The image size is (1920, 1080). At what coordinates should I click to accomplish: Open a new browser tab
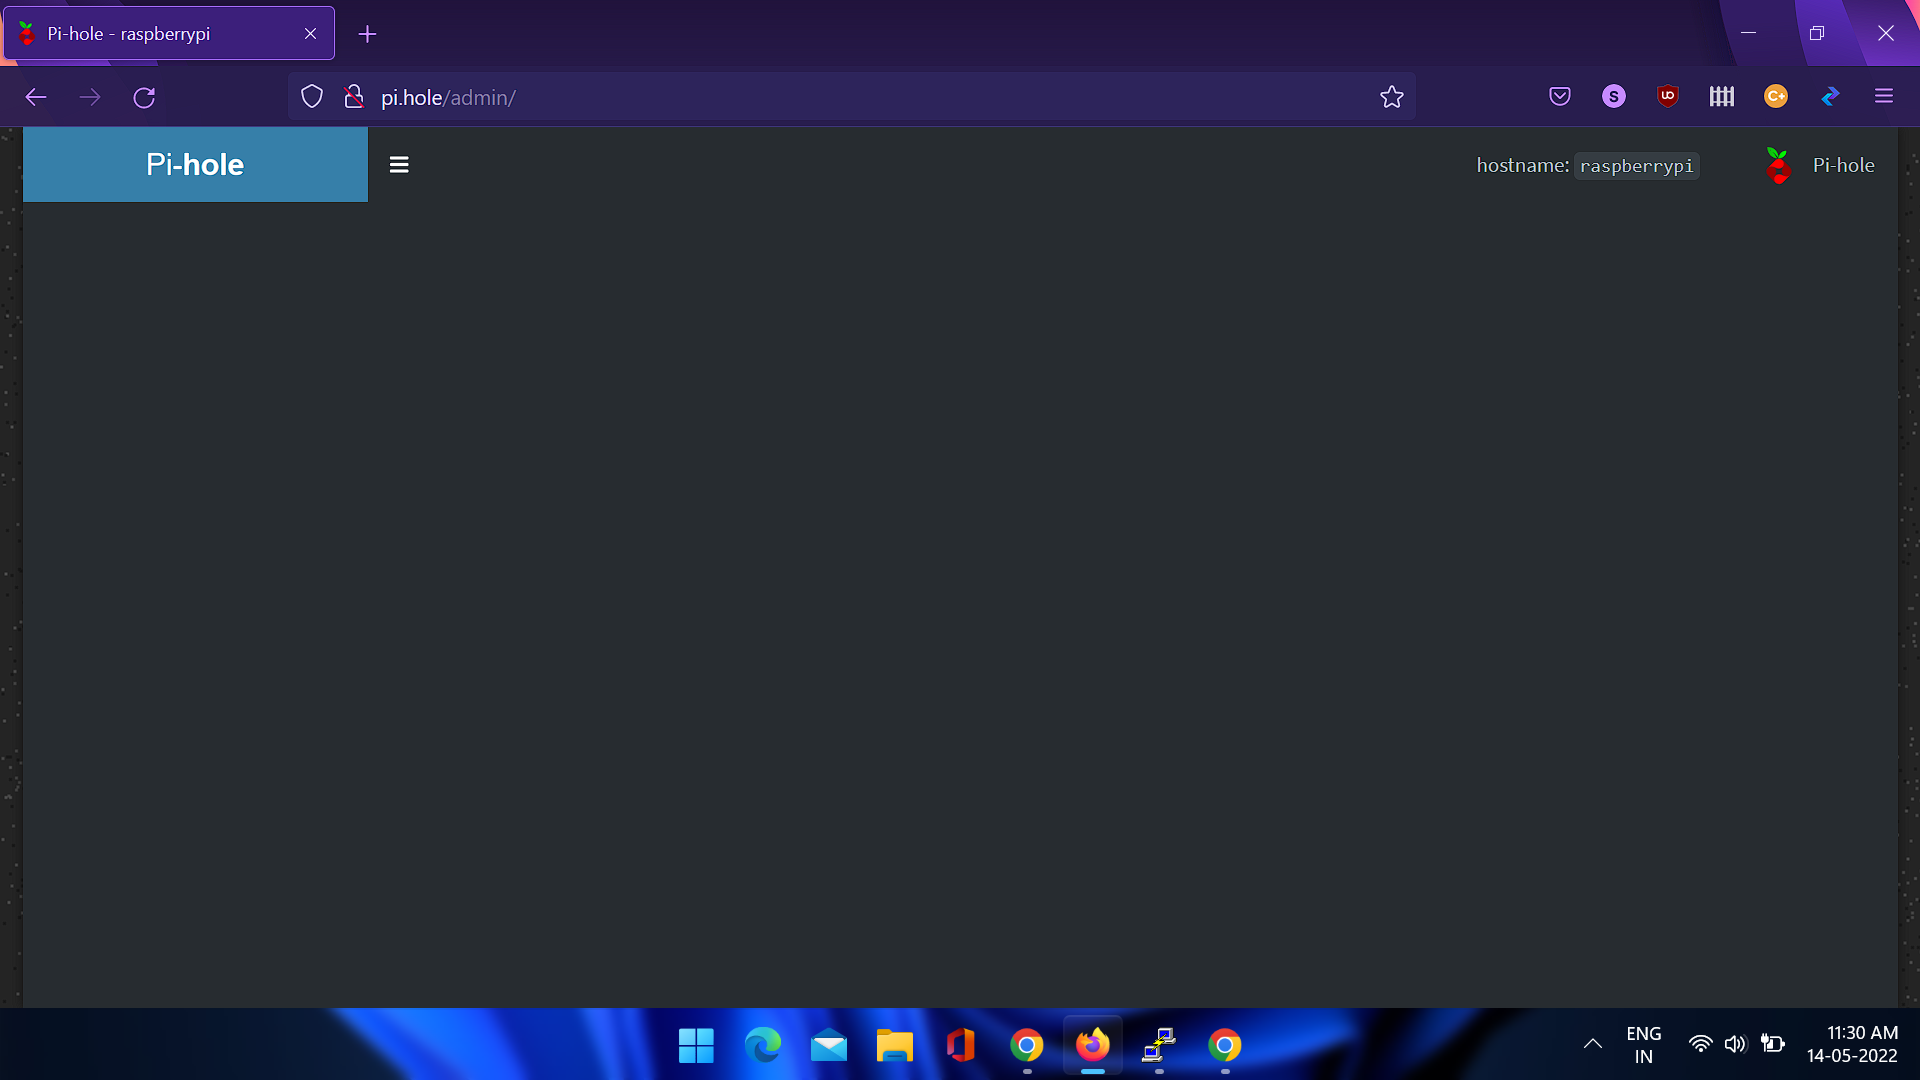tap(367, 34)
